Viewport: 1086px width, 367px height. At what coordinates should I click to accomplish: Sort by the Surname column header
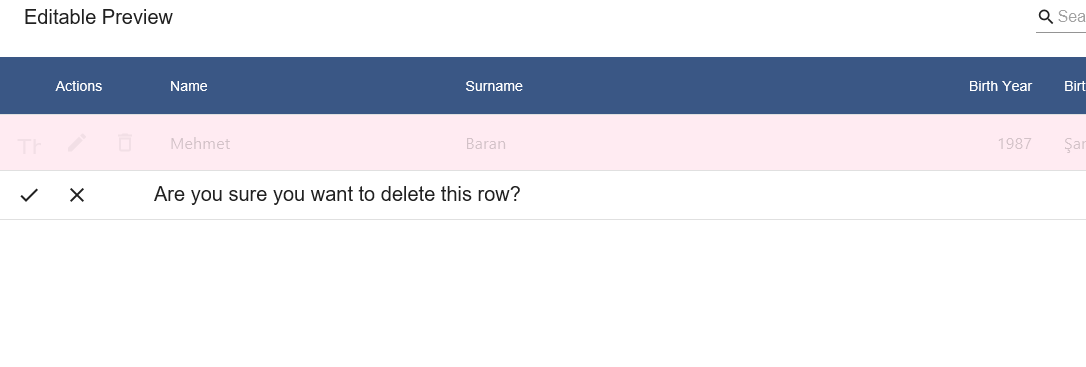click(494, 86)
